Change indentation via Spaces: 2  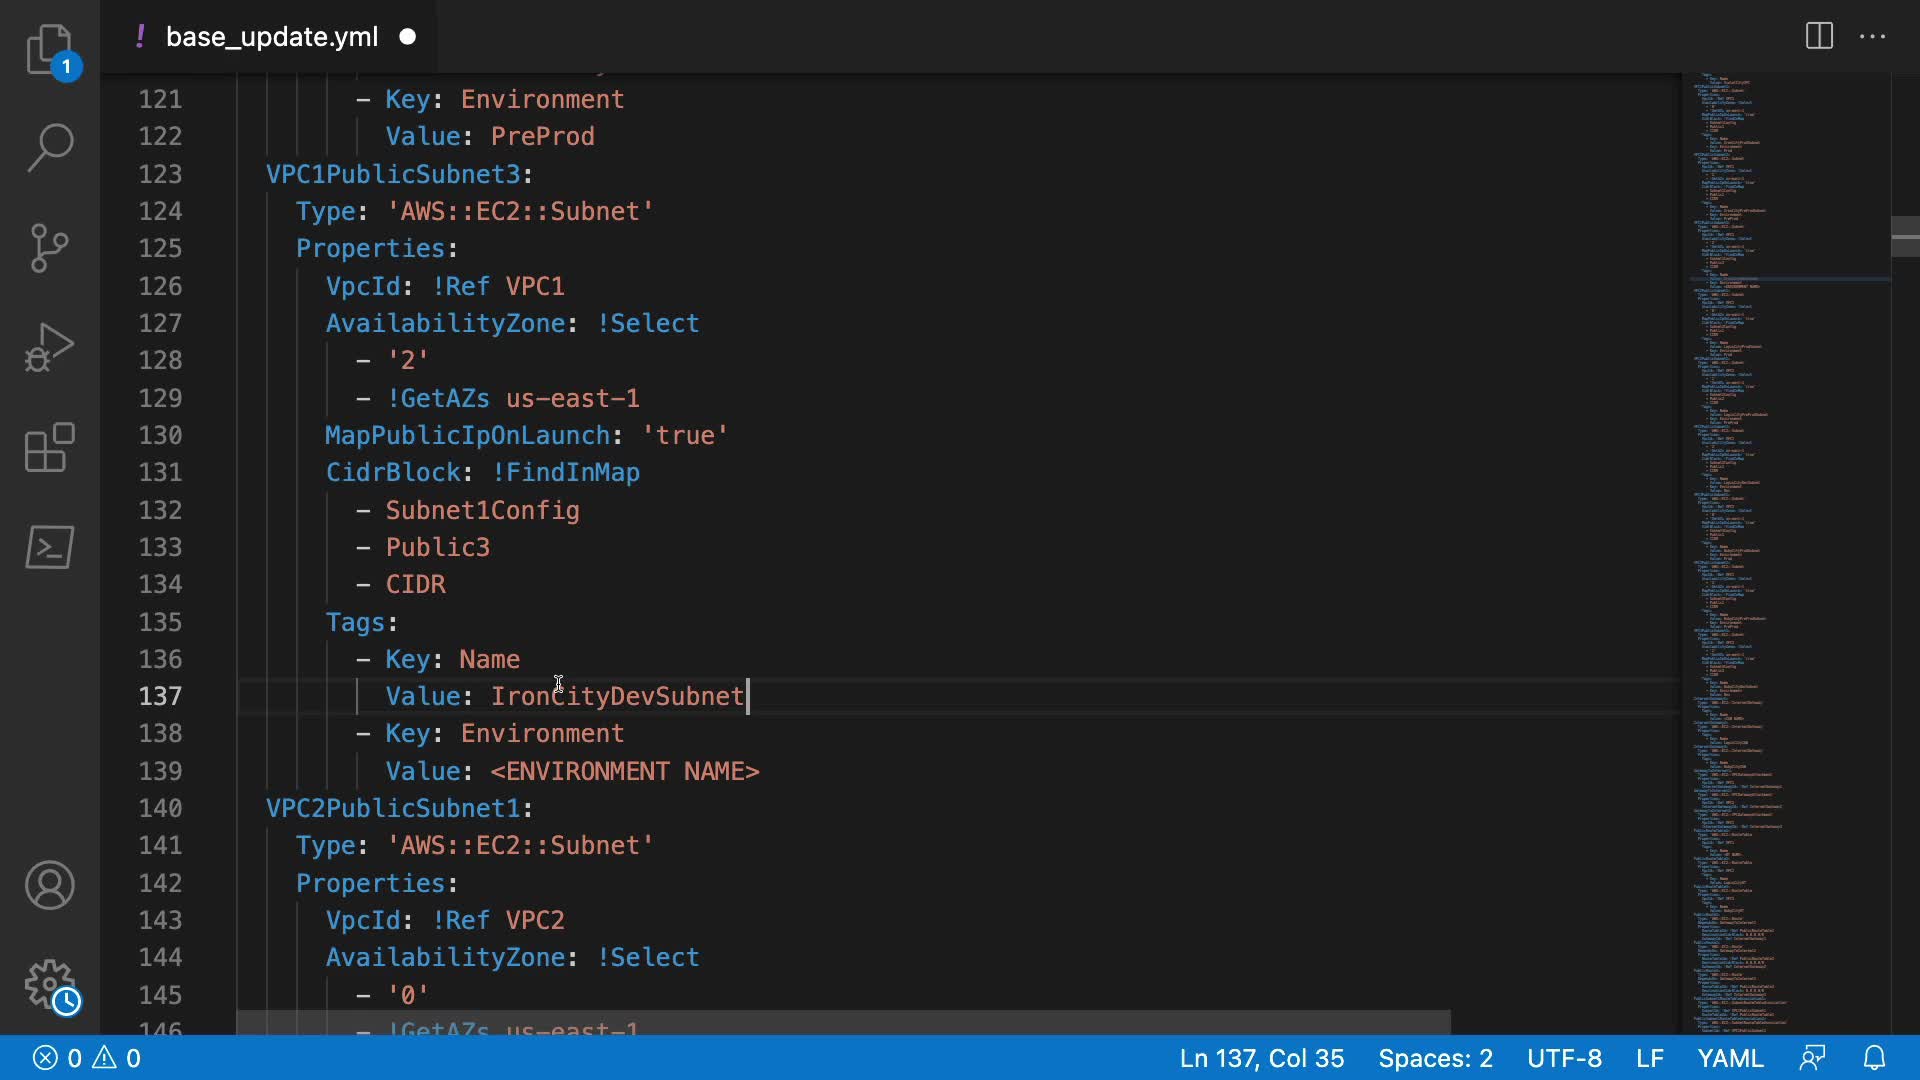(1435, 1058)
